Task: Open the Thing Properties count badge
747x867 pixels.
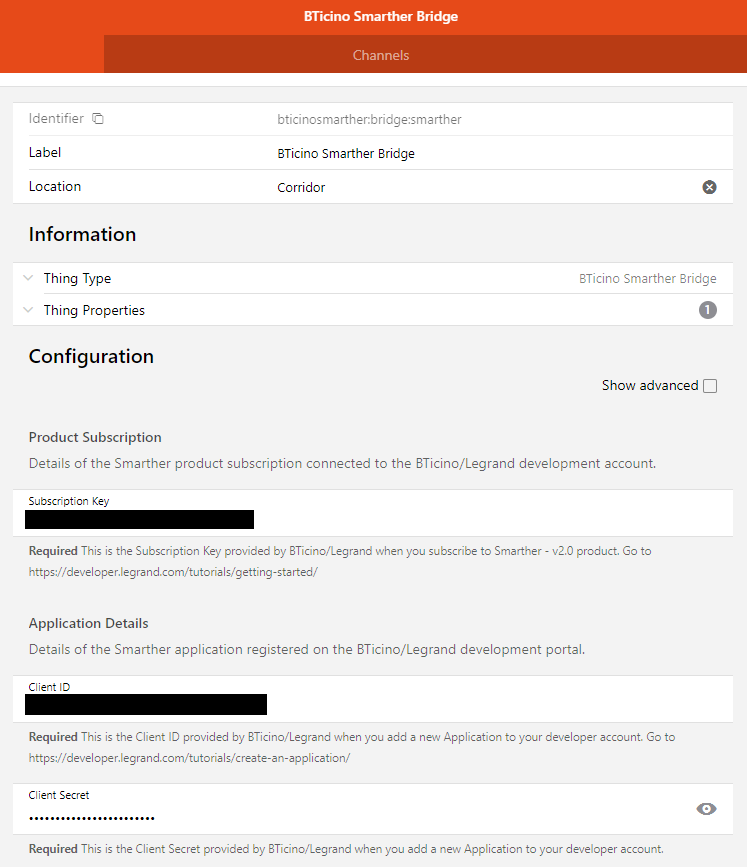Action: pyautogui.click(x=708, y=310)
